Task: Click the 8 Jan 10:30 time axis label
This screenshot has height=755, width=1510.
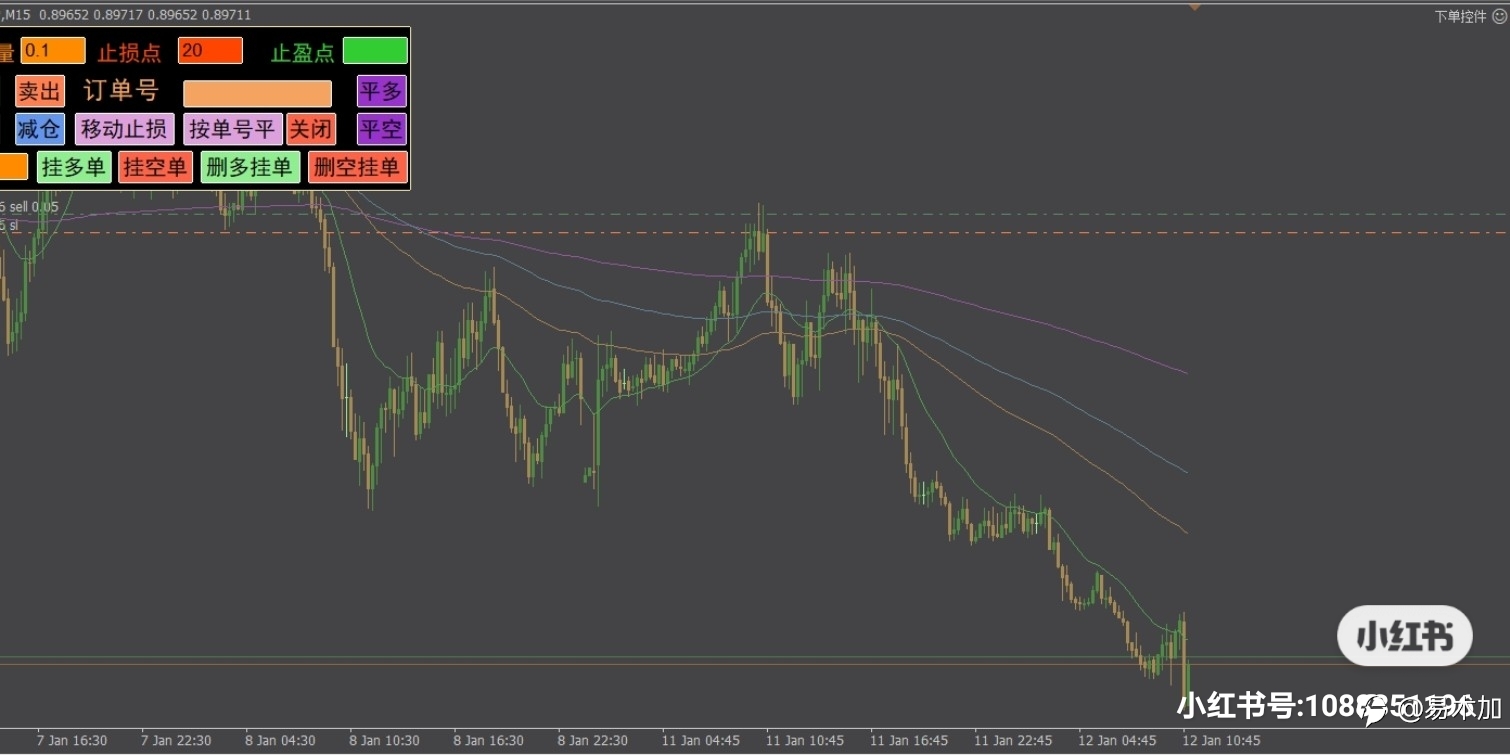Action: click(384, 741)
